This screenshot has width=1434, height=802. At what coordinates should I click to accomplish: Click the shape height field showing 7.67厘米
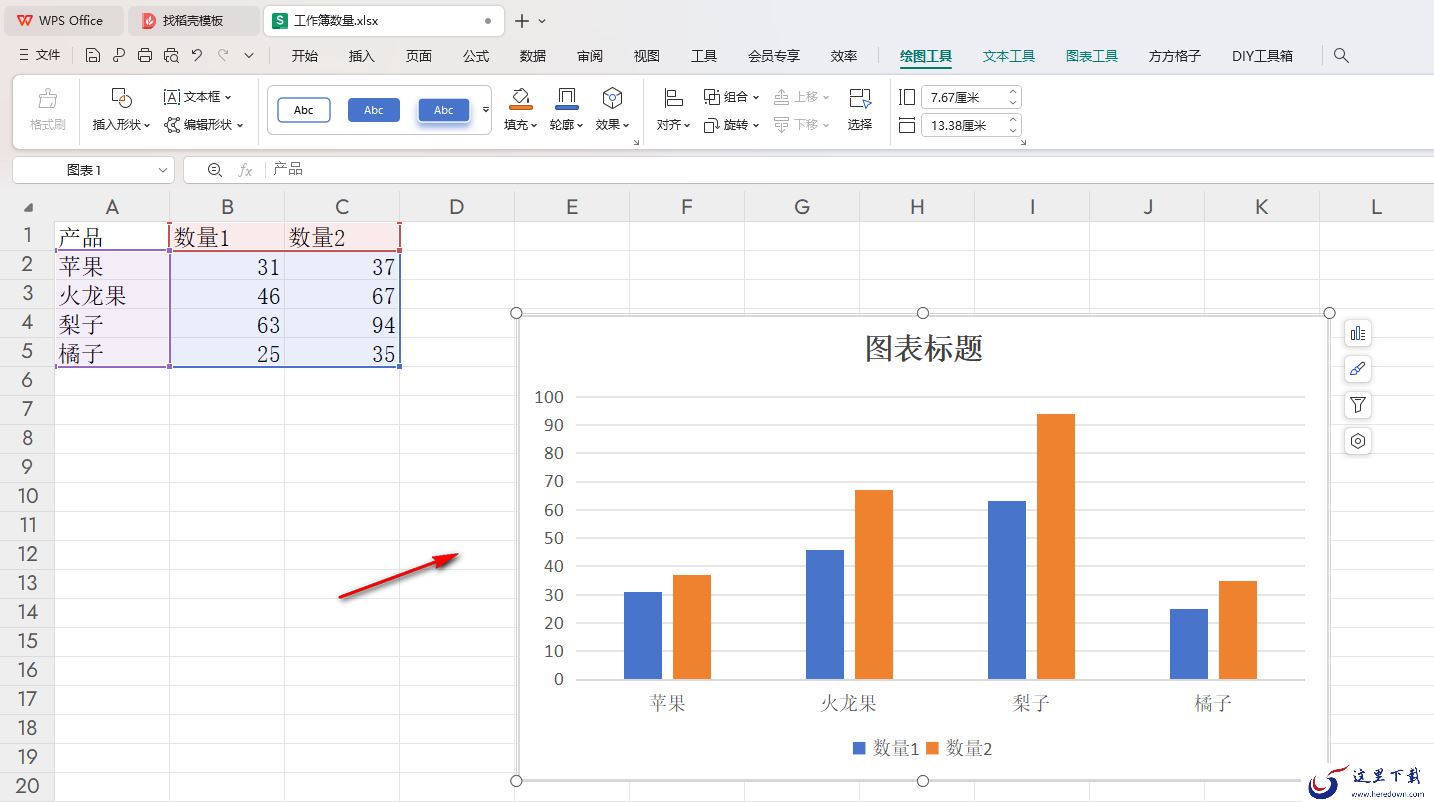[x=963, y=97]
